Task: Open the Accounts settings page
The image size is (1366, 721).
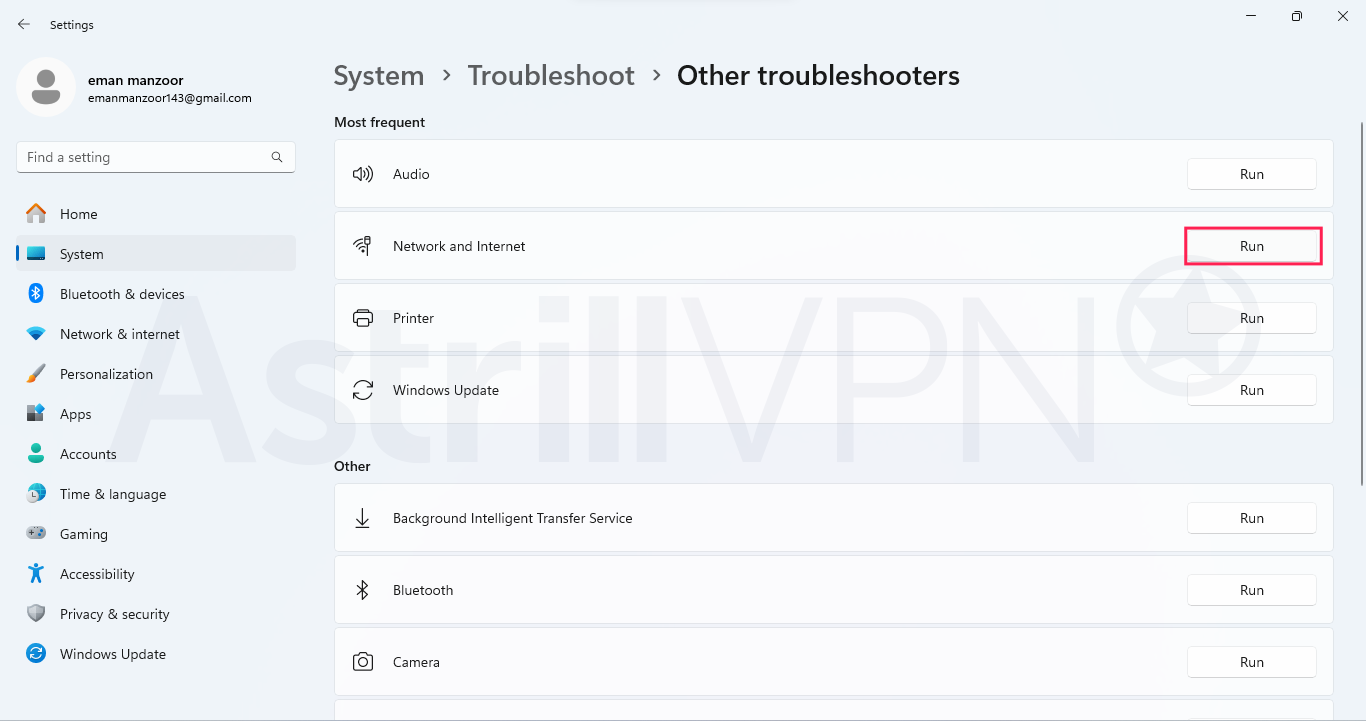Action: pos(156,454)
